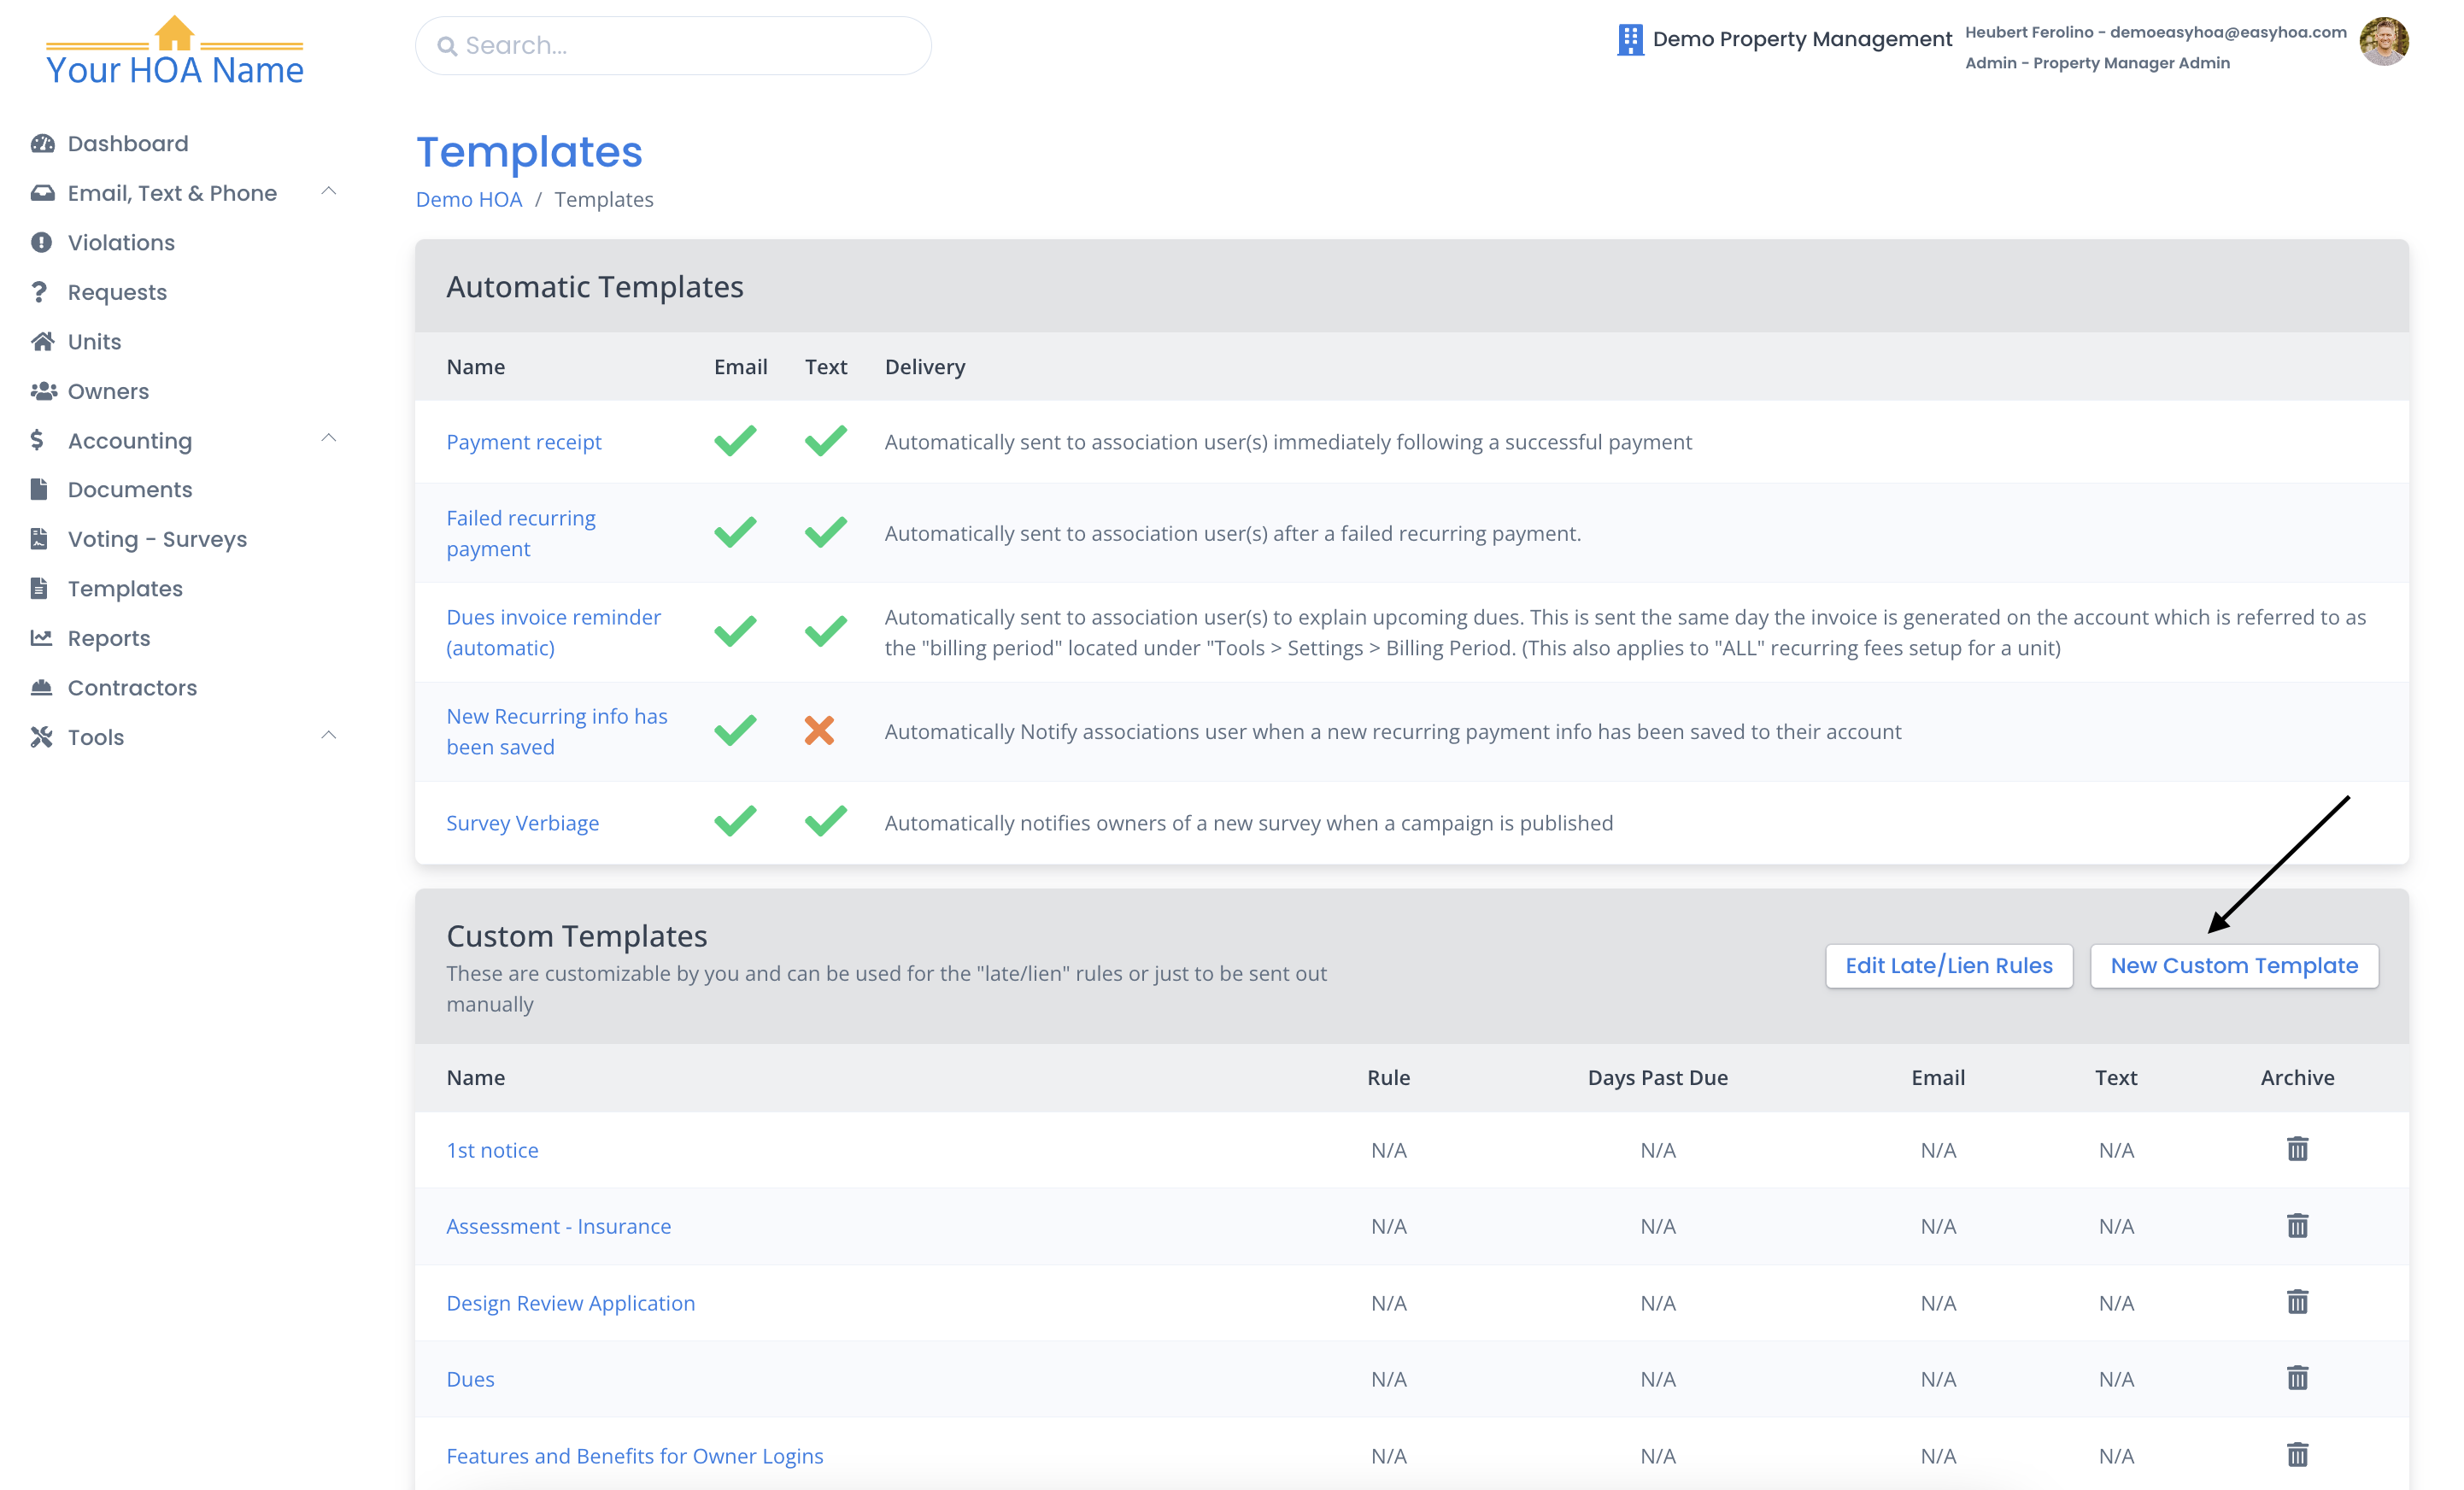The height and width of the screenshot is (1490, 2464).
Task: Open Voting - Surveys menu item
Action: pos(157,539)
